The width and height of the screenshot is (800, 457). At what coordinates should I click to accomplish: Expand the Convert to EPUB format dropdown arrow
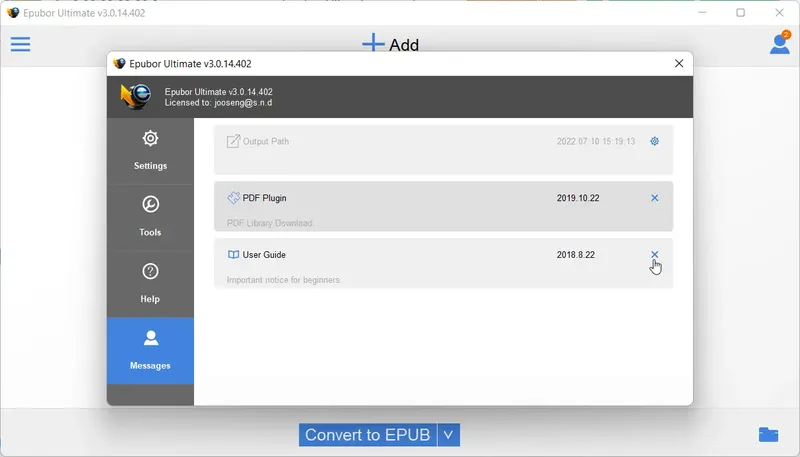click(x=448, y=435)
